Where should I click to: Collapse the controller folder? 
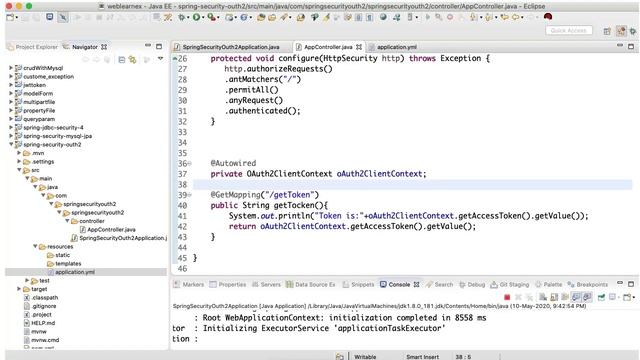pyautogui.click(x=68, y=221)
